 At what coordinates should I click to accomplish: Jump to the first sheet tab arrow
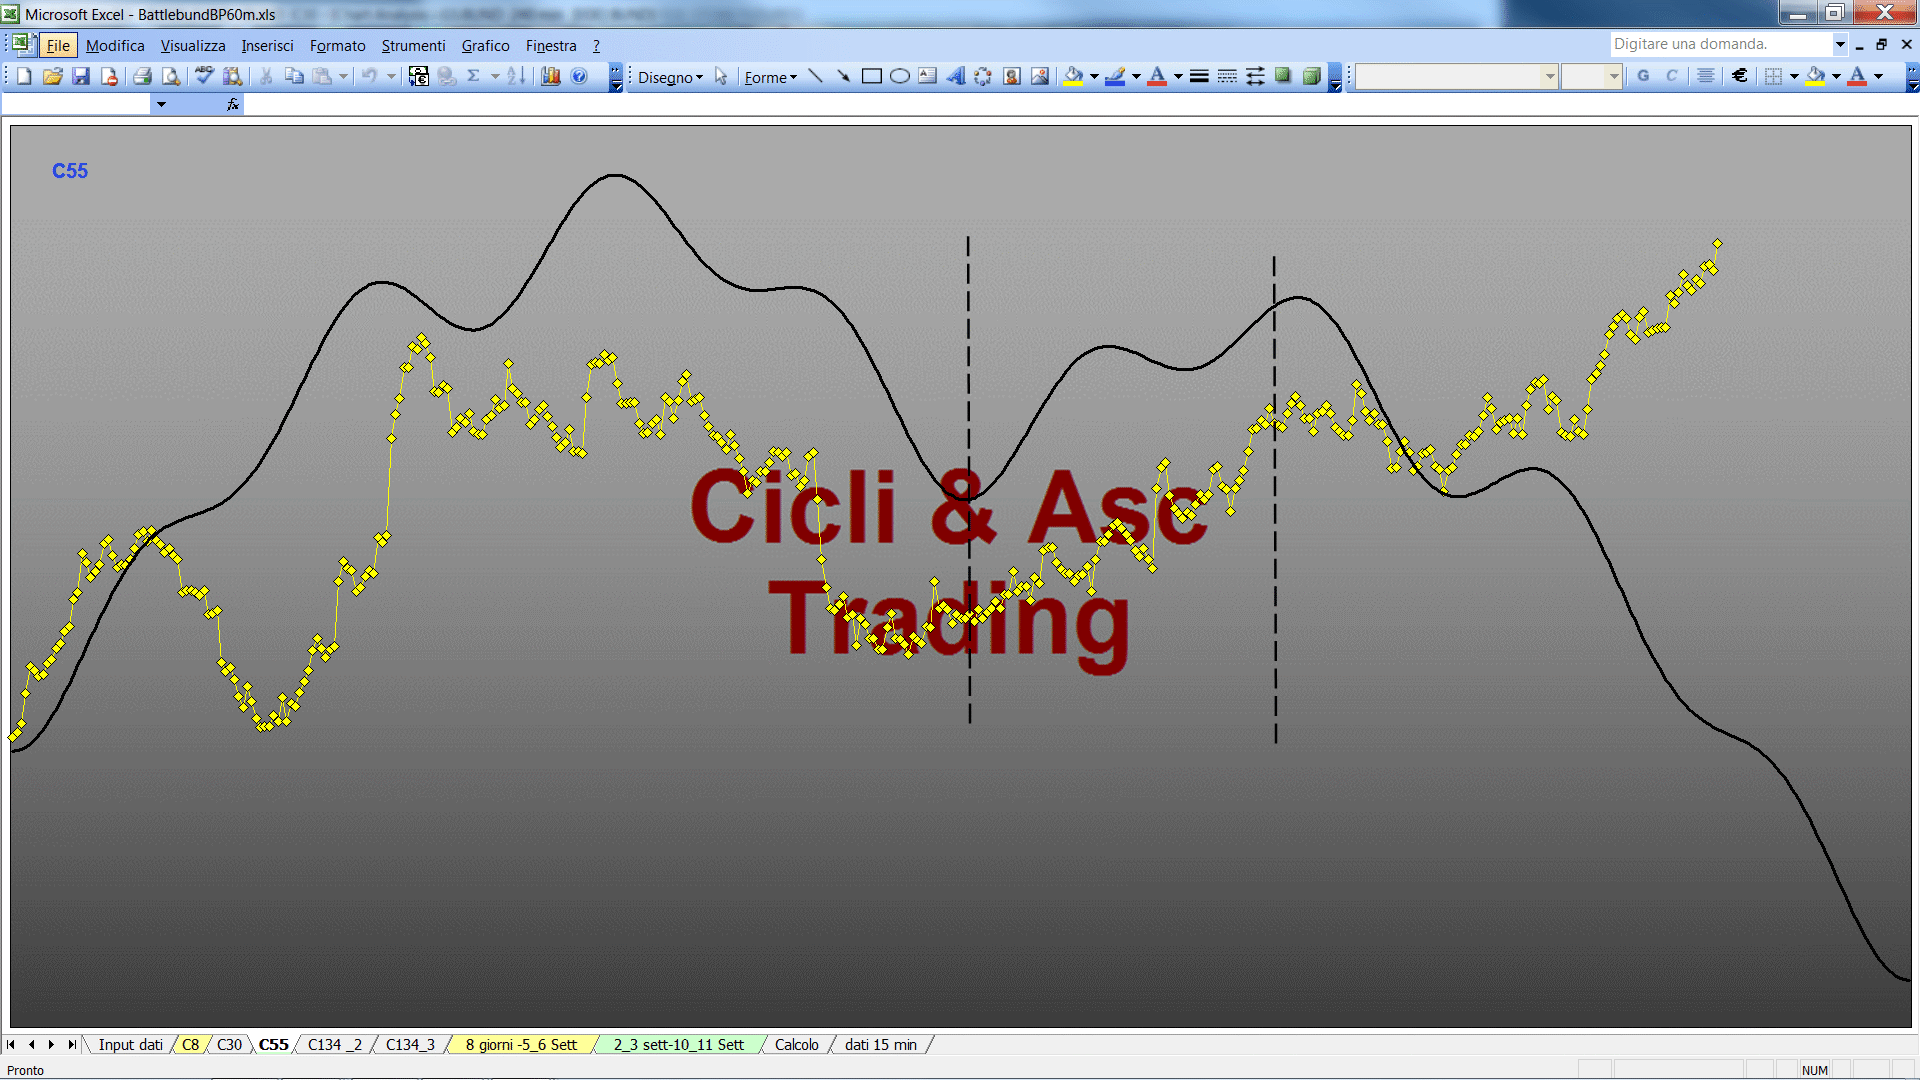pyautogui.click(x=11, y=1044)
